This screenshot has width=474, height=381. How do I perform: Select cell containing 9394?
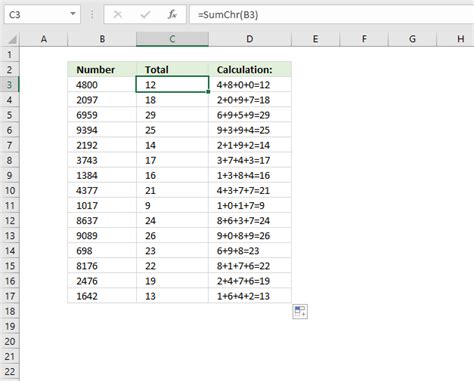click(102, 130)
